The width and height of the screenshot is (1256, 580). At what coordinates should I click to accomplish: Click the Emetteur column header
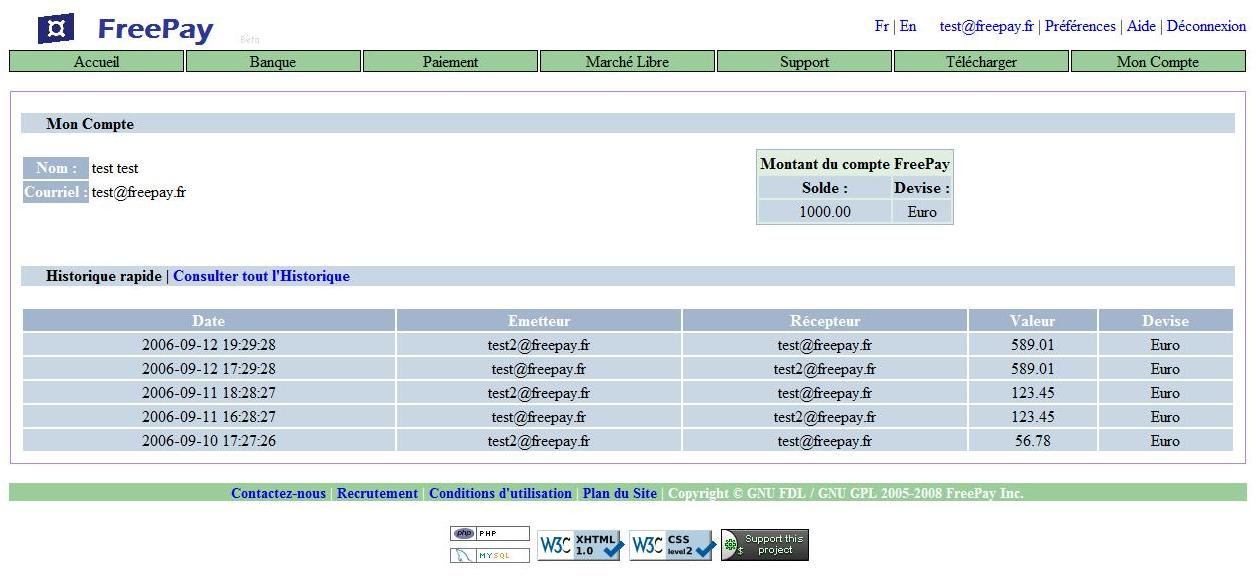(x=539, y=321)
